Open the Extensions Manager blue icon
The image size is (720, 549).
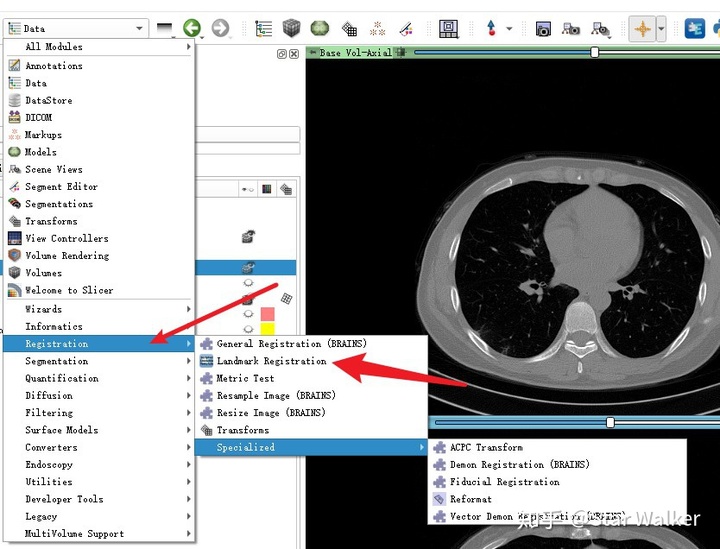coord(695,28)
